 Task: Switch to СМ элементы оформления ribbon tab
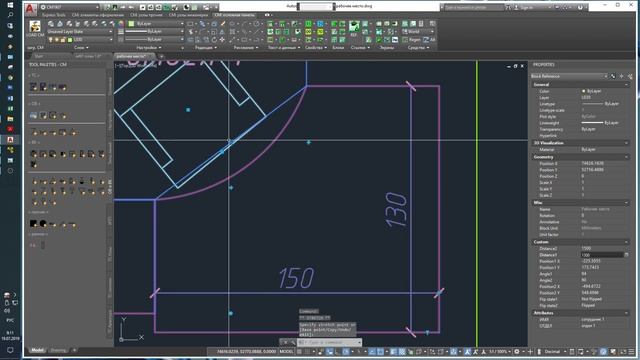(98, 15)
